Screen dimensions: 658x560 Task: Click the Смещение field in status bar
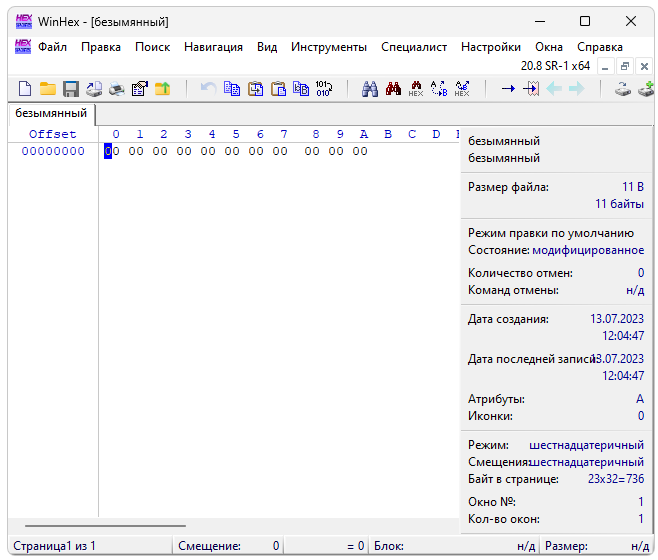click(228, 546)
